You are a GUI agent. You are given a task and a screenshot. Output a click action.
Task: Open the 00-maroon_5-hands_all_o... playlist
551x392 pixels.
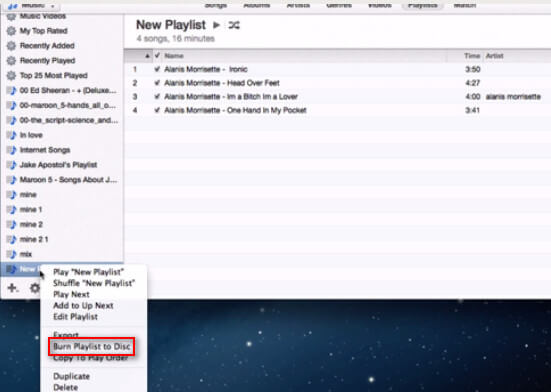coord(67,105)
